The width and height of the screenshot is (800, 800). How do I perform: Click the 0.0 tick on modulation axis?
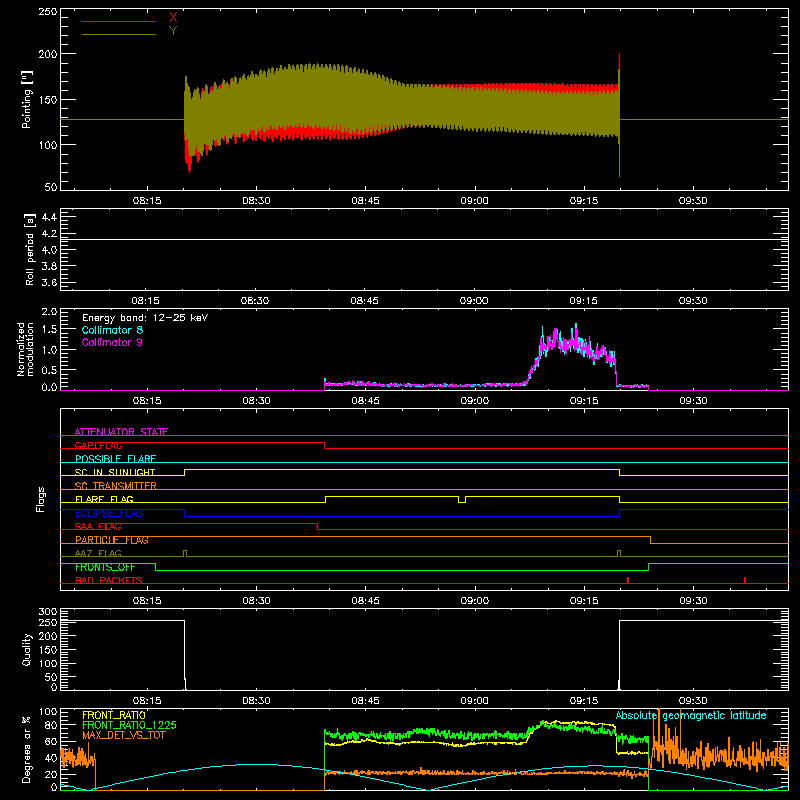point(49,387)
